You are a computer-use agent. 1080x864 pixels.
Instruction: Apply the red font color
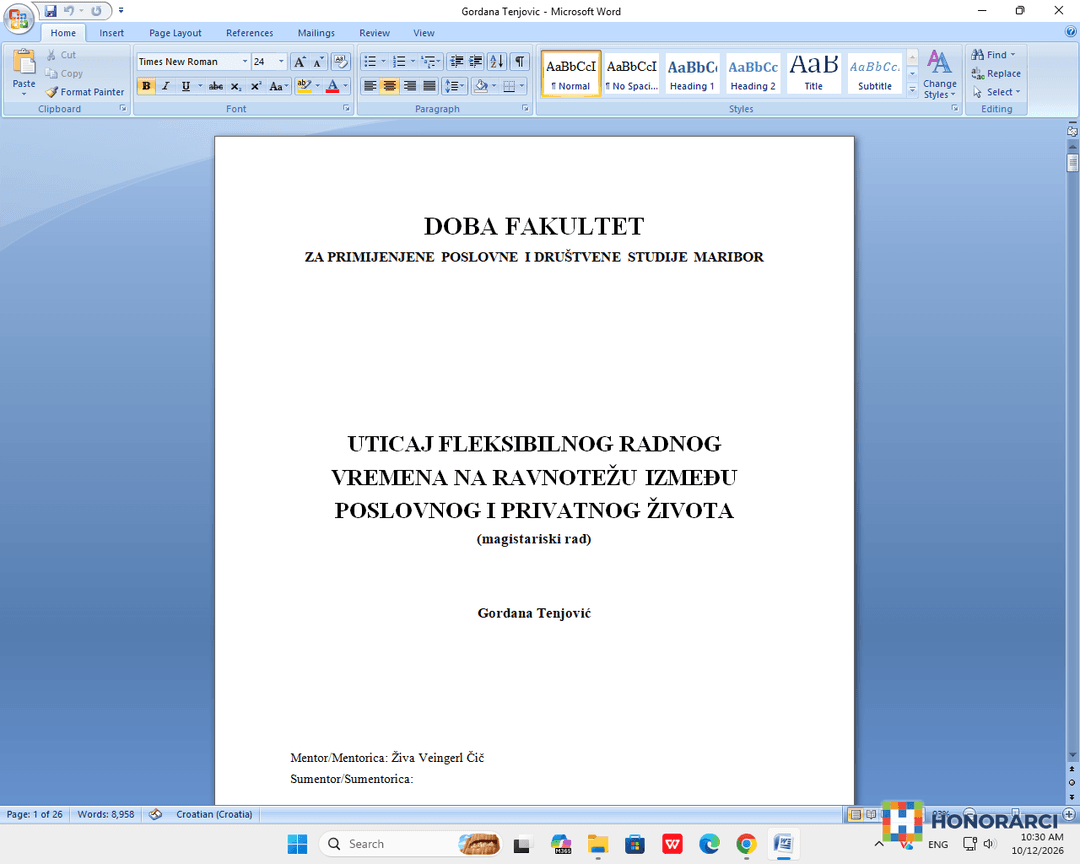click(333, 86)
